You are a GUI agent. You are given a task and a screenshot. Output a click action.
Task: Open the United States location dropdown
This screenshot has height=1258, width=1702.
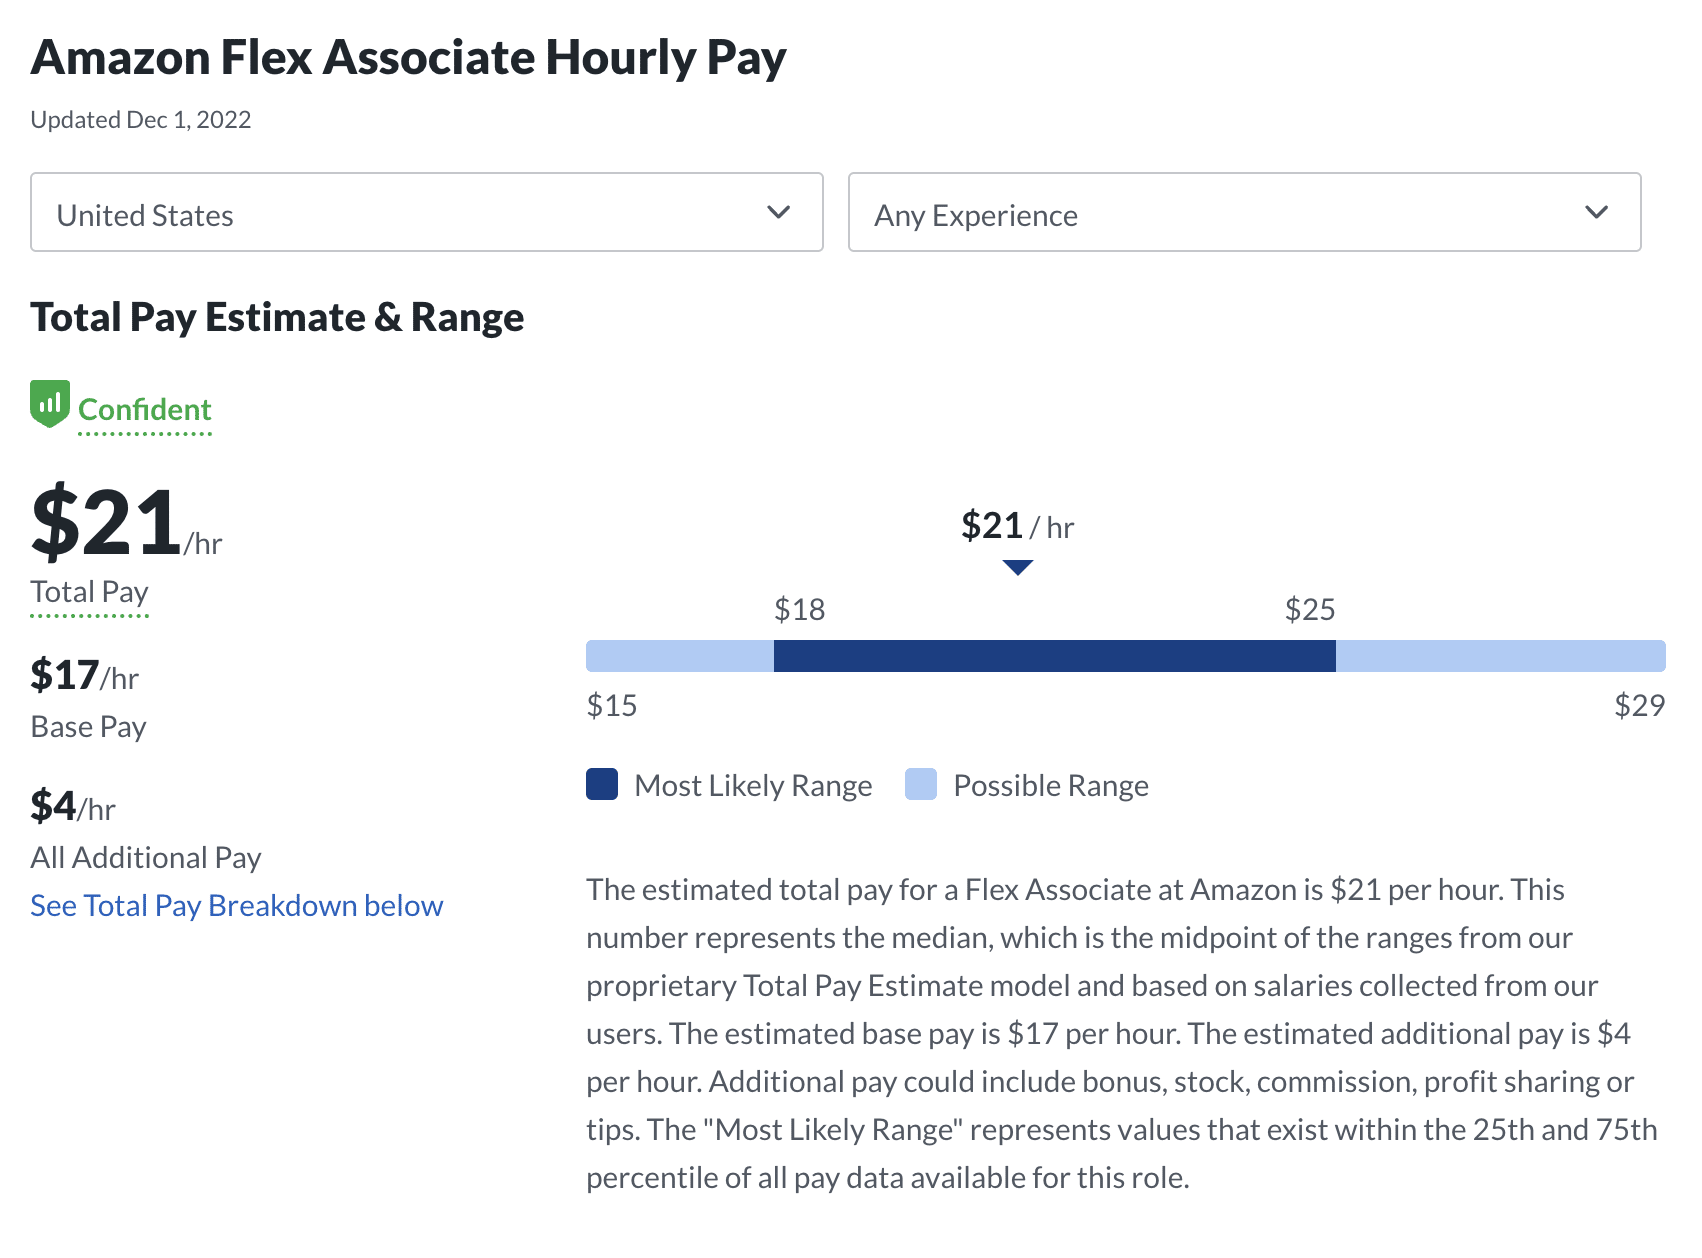point(427,212)
